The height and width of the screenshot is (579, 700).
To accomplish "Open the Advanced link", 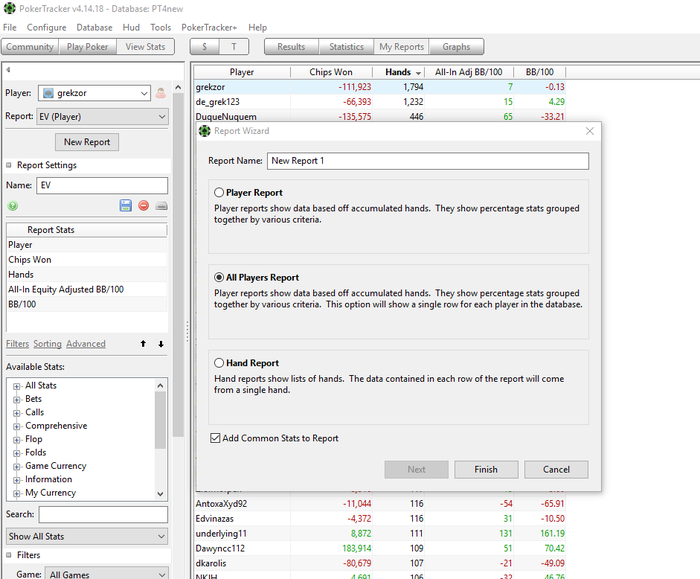I will tap(86, 344).
